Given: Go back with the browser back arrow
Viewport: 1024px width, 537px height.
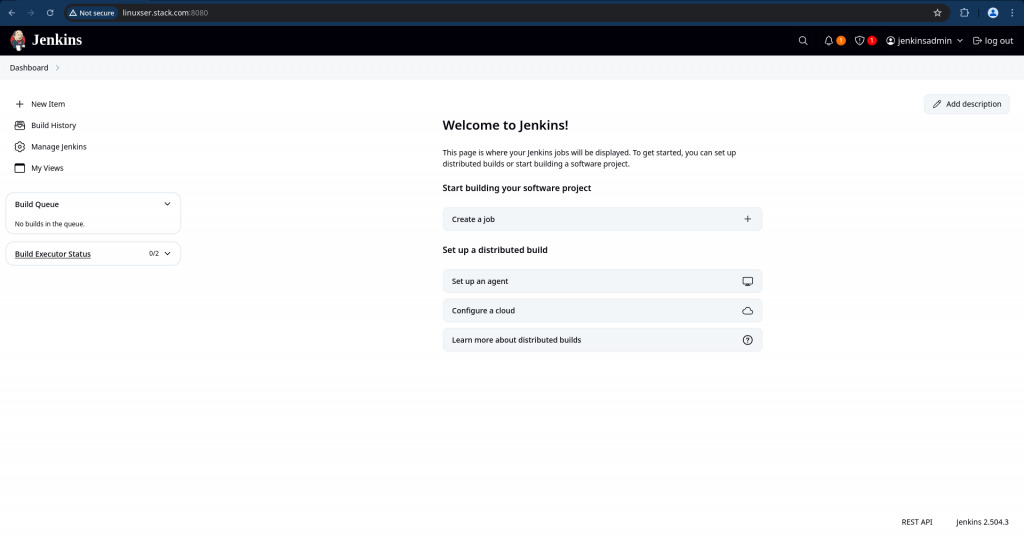Looking at the screenshot, I should click(x=12, y=12).
